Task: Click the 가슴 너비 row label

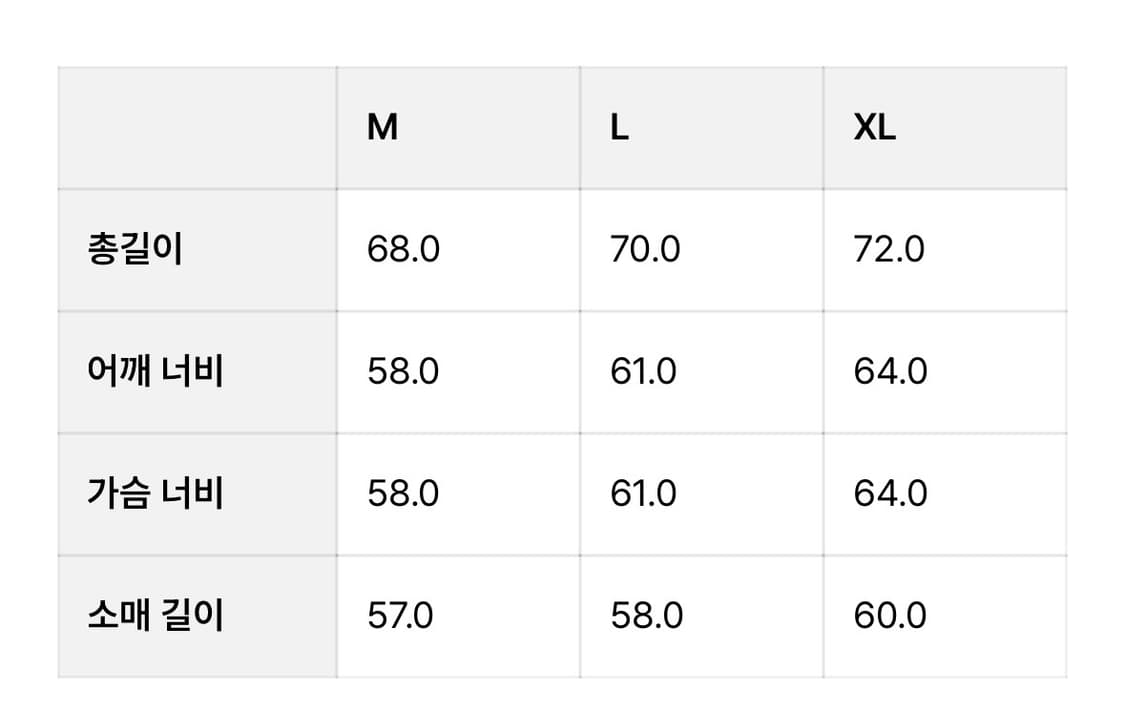Action: coord(155,494)
